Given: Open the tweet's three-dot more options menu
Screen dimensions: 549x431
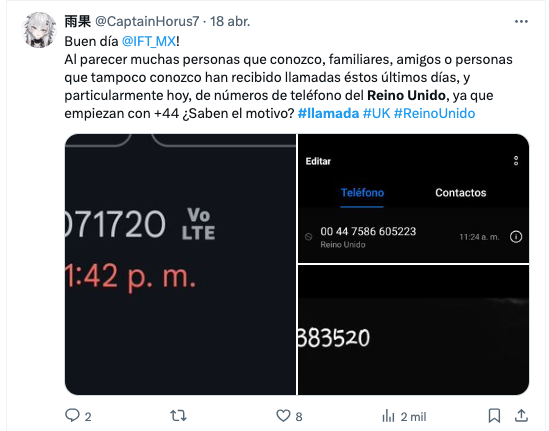Looking at the screenshot, I should (521, 22).
